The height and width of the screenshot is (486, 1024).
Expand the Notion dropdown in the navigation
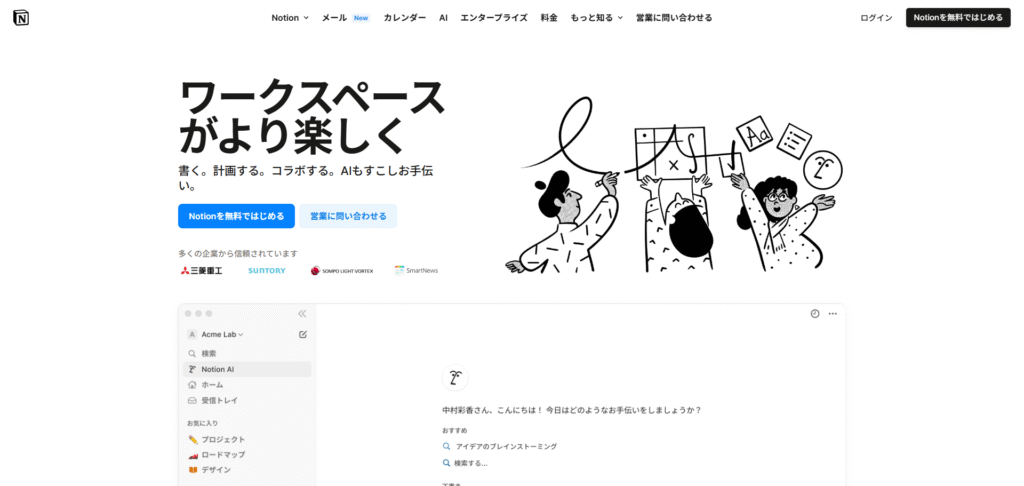290,18
